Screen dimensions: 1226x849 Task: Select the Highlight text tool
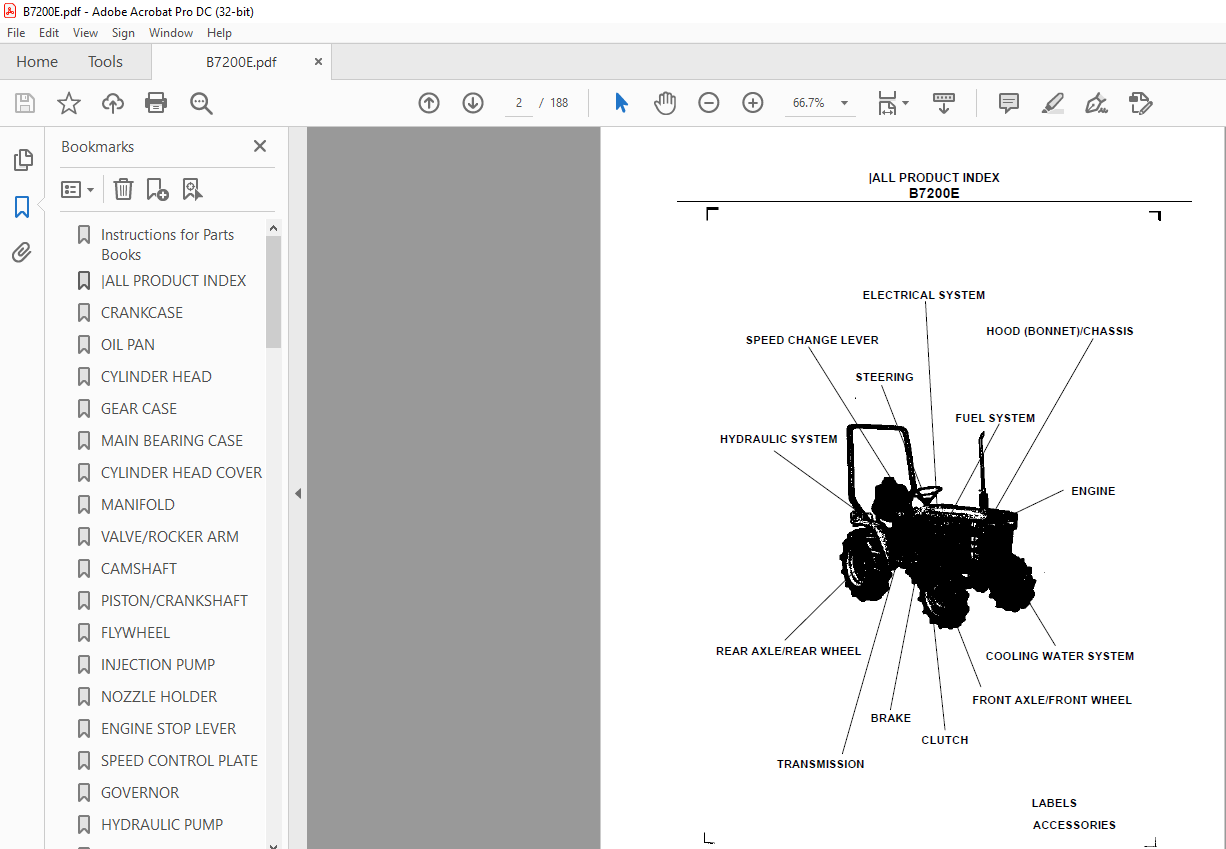click(x=1052, y=103)
